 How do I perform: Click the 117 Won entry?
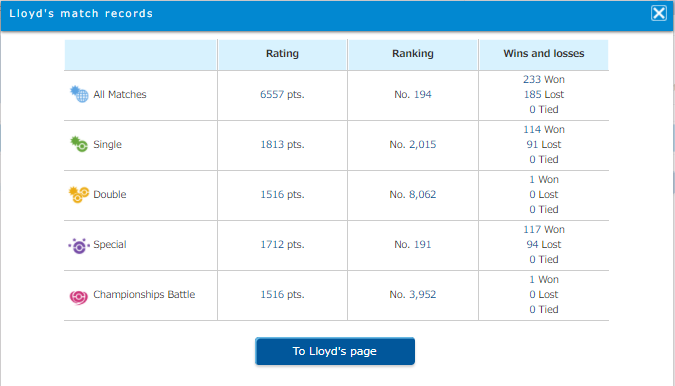coord(544,229)
